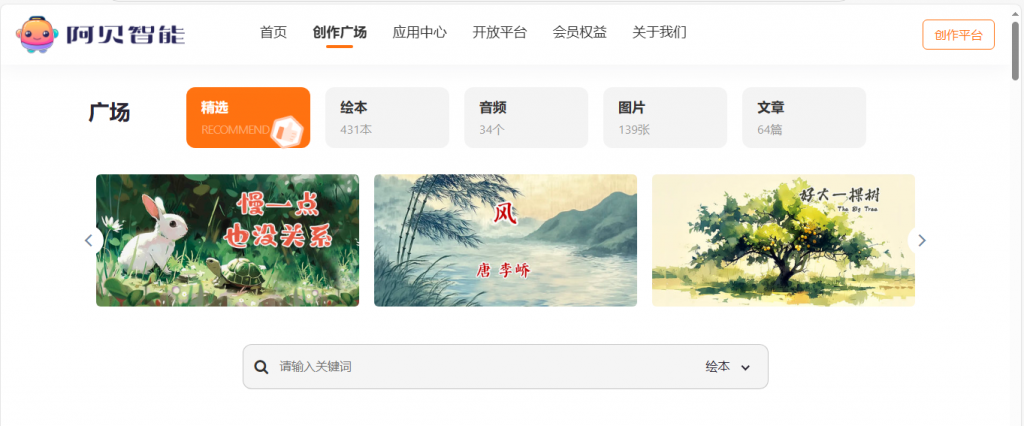The image size is (1024, 426).
Task: Open 应用中心 navigation item
Action: (420, 33)
